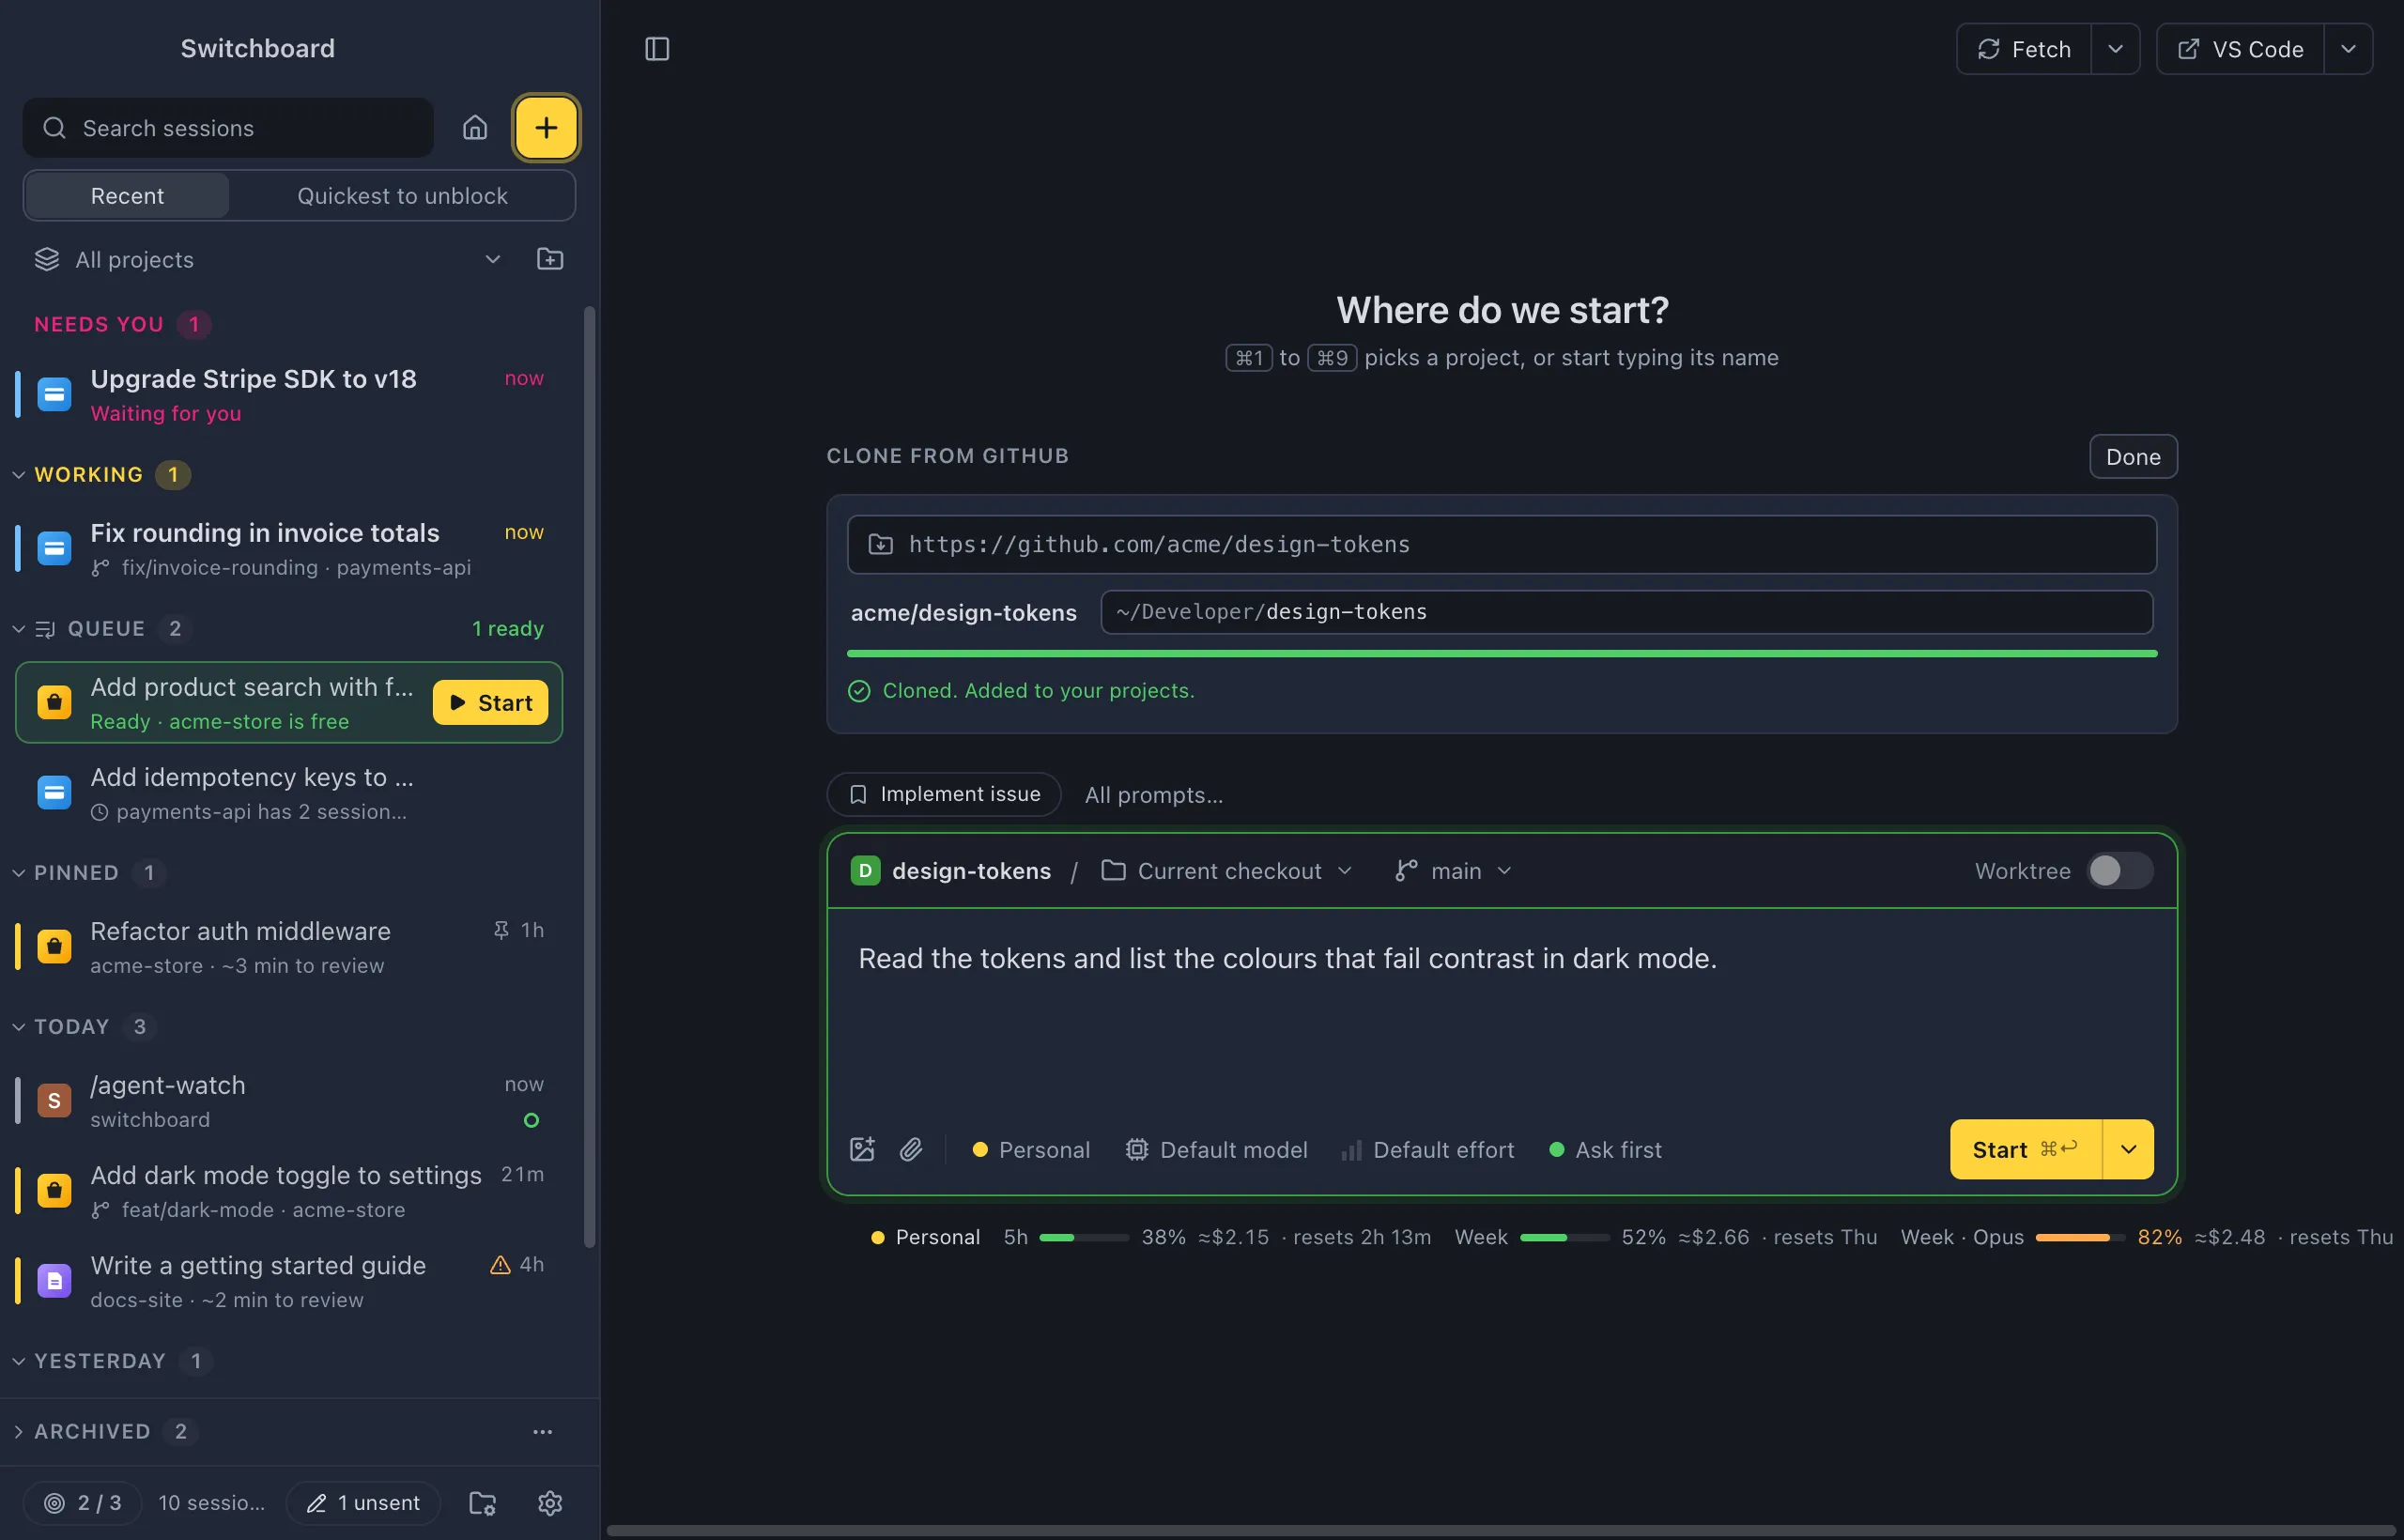Image resolution: width=2404 pixels, height=1540 pixels.
Task: Open All prompts... menu
Action: tap(1153, 794)
